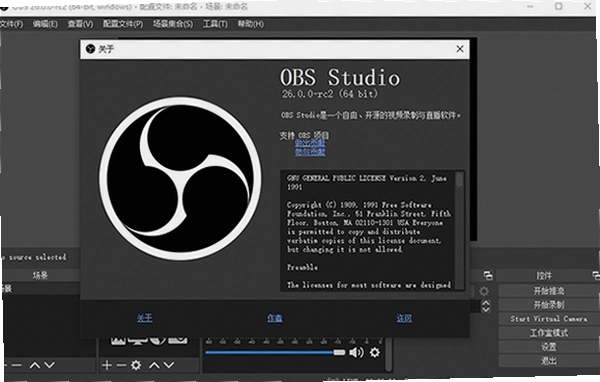Click Start Virtual Camera button
This screenshot has width=600, height=382.
549,318
